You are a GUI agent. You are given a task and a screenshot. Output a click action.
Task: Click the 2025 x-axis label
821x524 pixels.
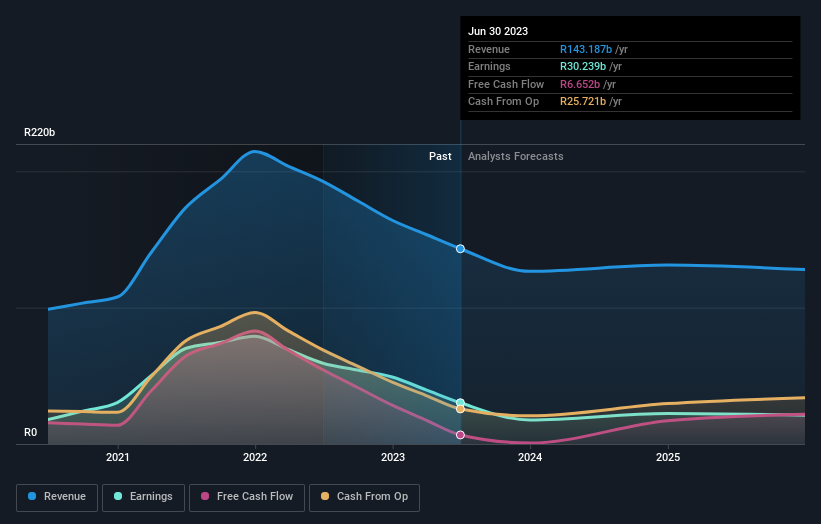point(668,457)
